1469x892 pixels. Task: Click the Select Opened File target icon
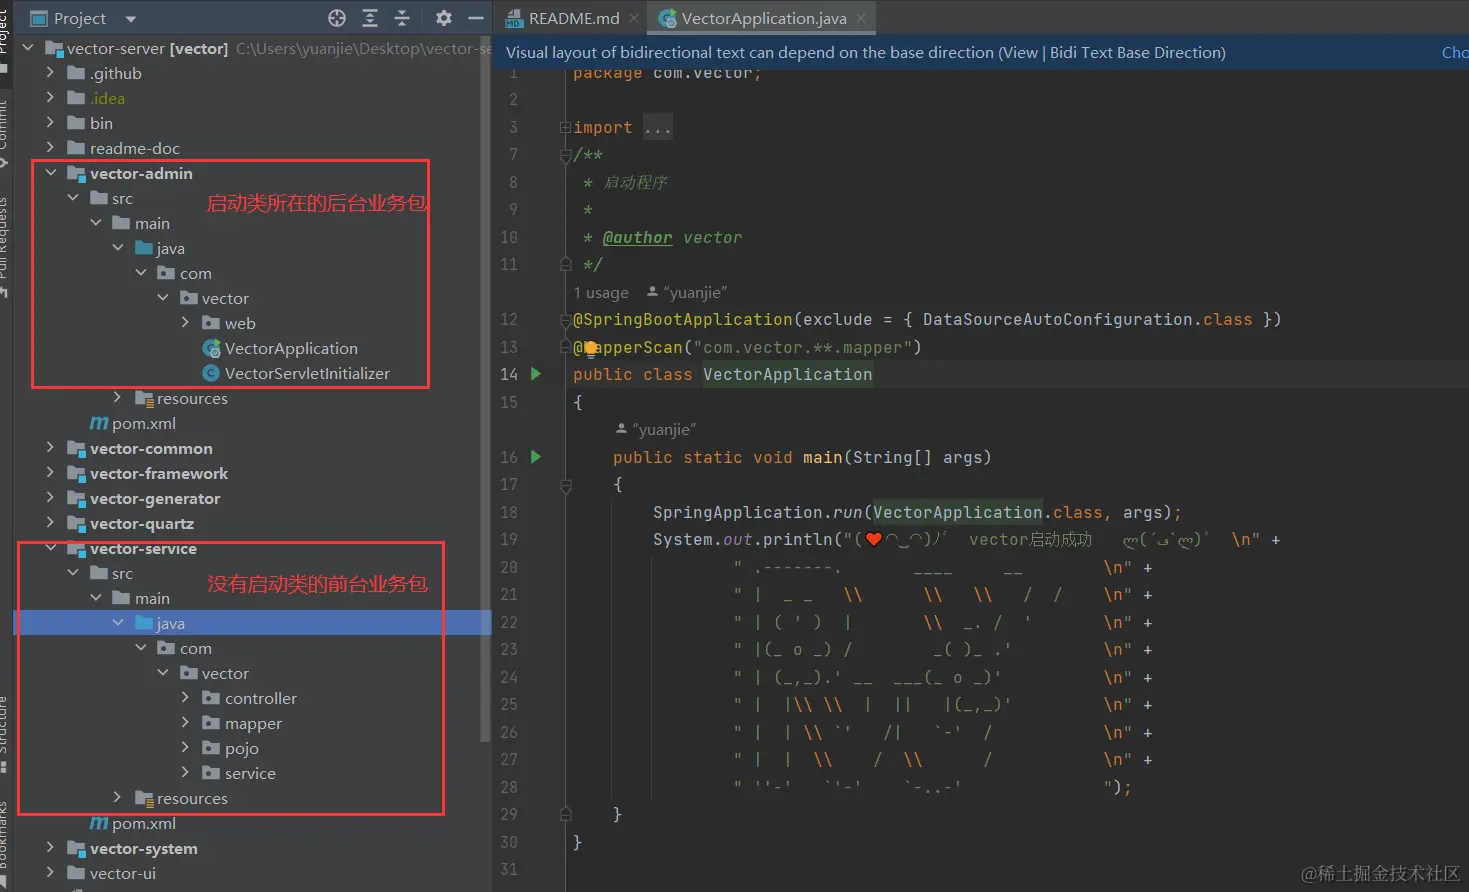(337, 18)
